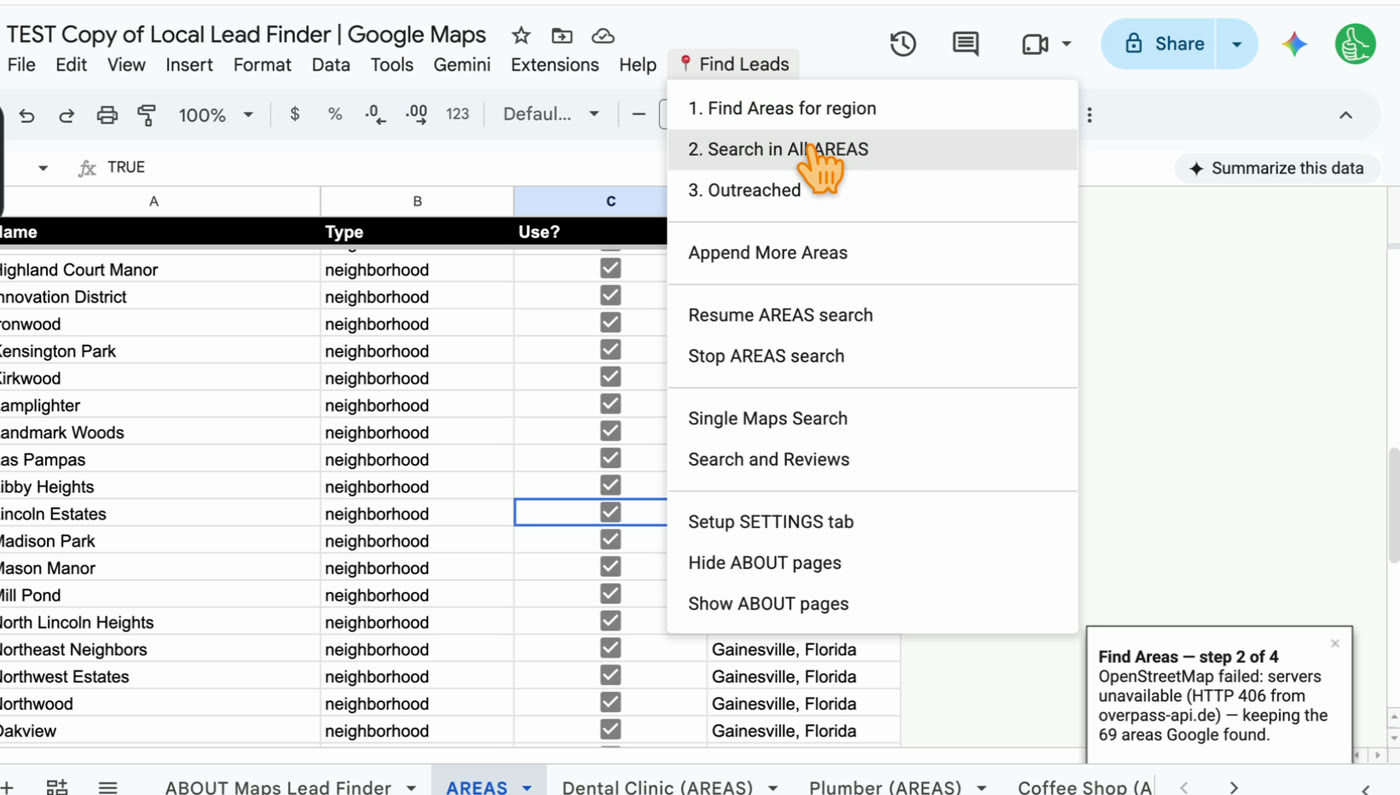
Task: Start a Meet video call
Action: [1035, 44]
